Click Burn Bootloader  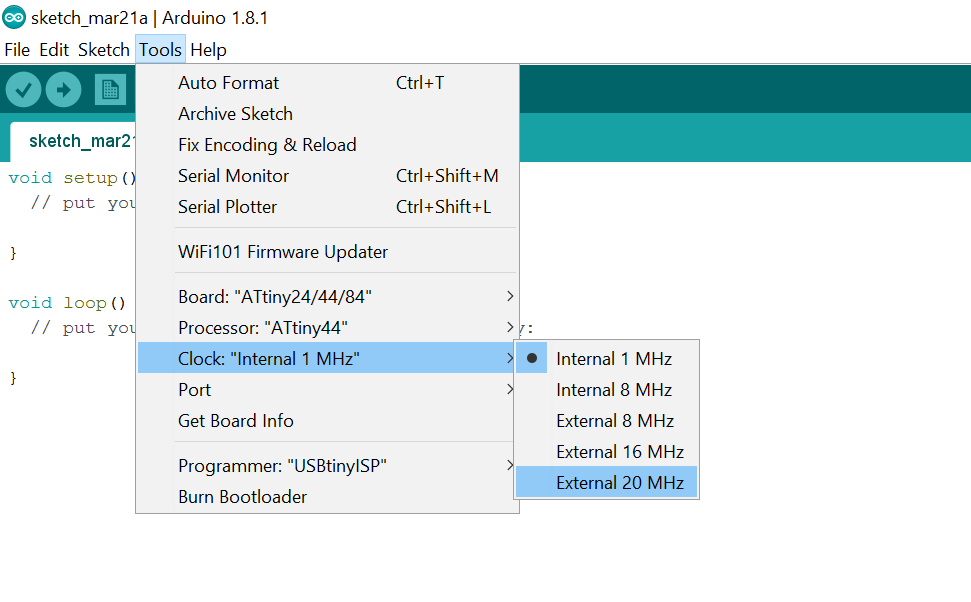click(328, 497)
